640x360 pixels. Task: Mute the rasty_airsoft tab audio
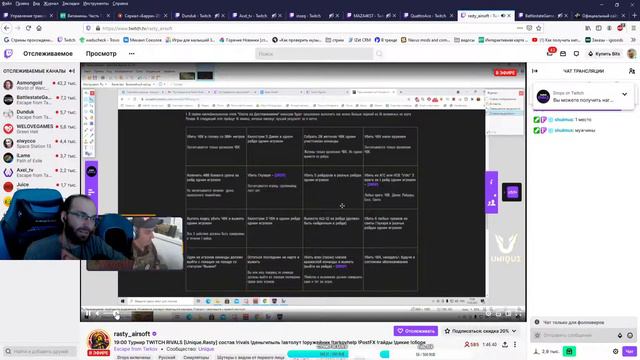coord(503,16)
